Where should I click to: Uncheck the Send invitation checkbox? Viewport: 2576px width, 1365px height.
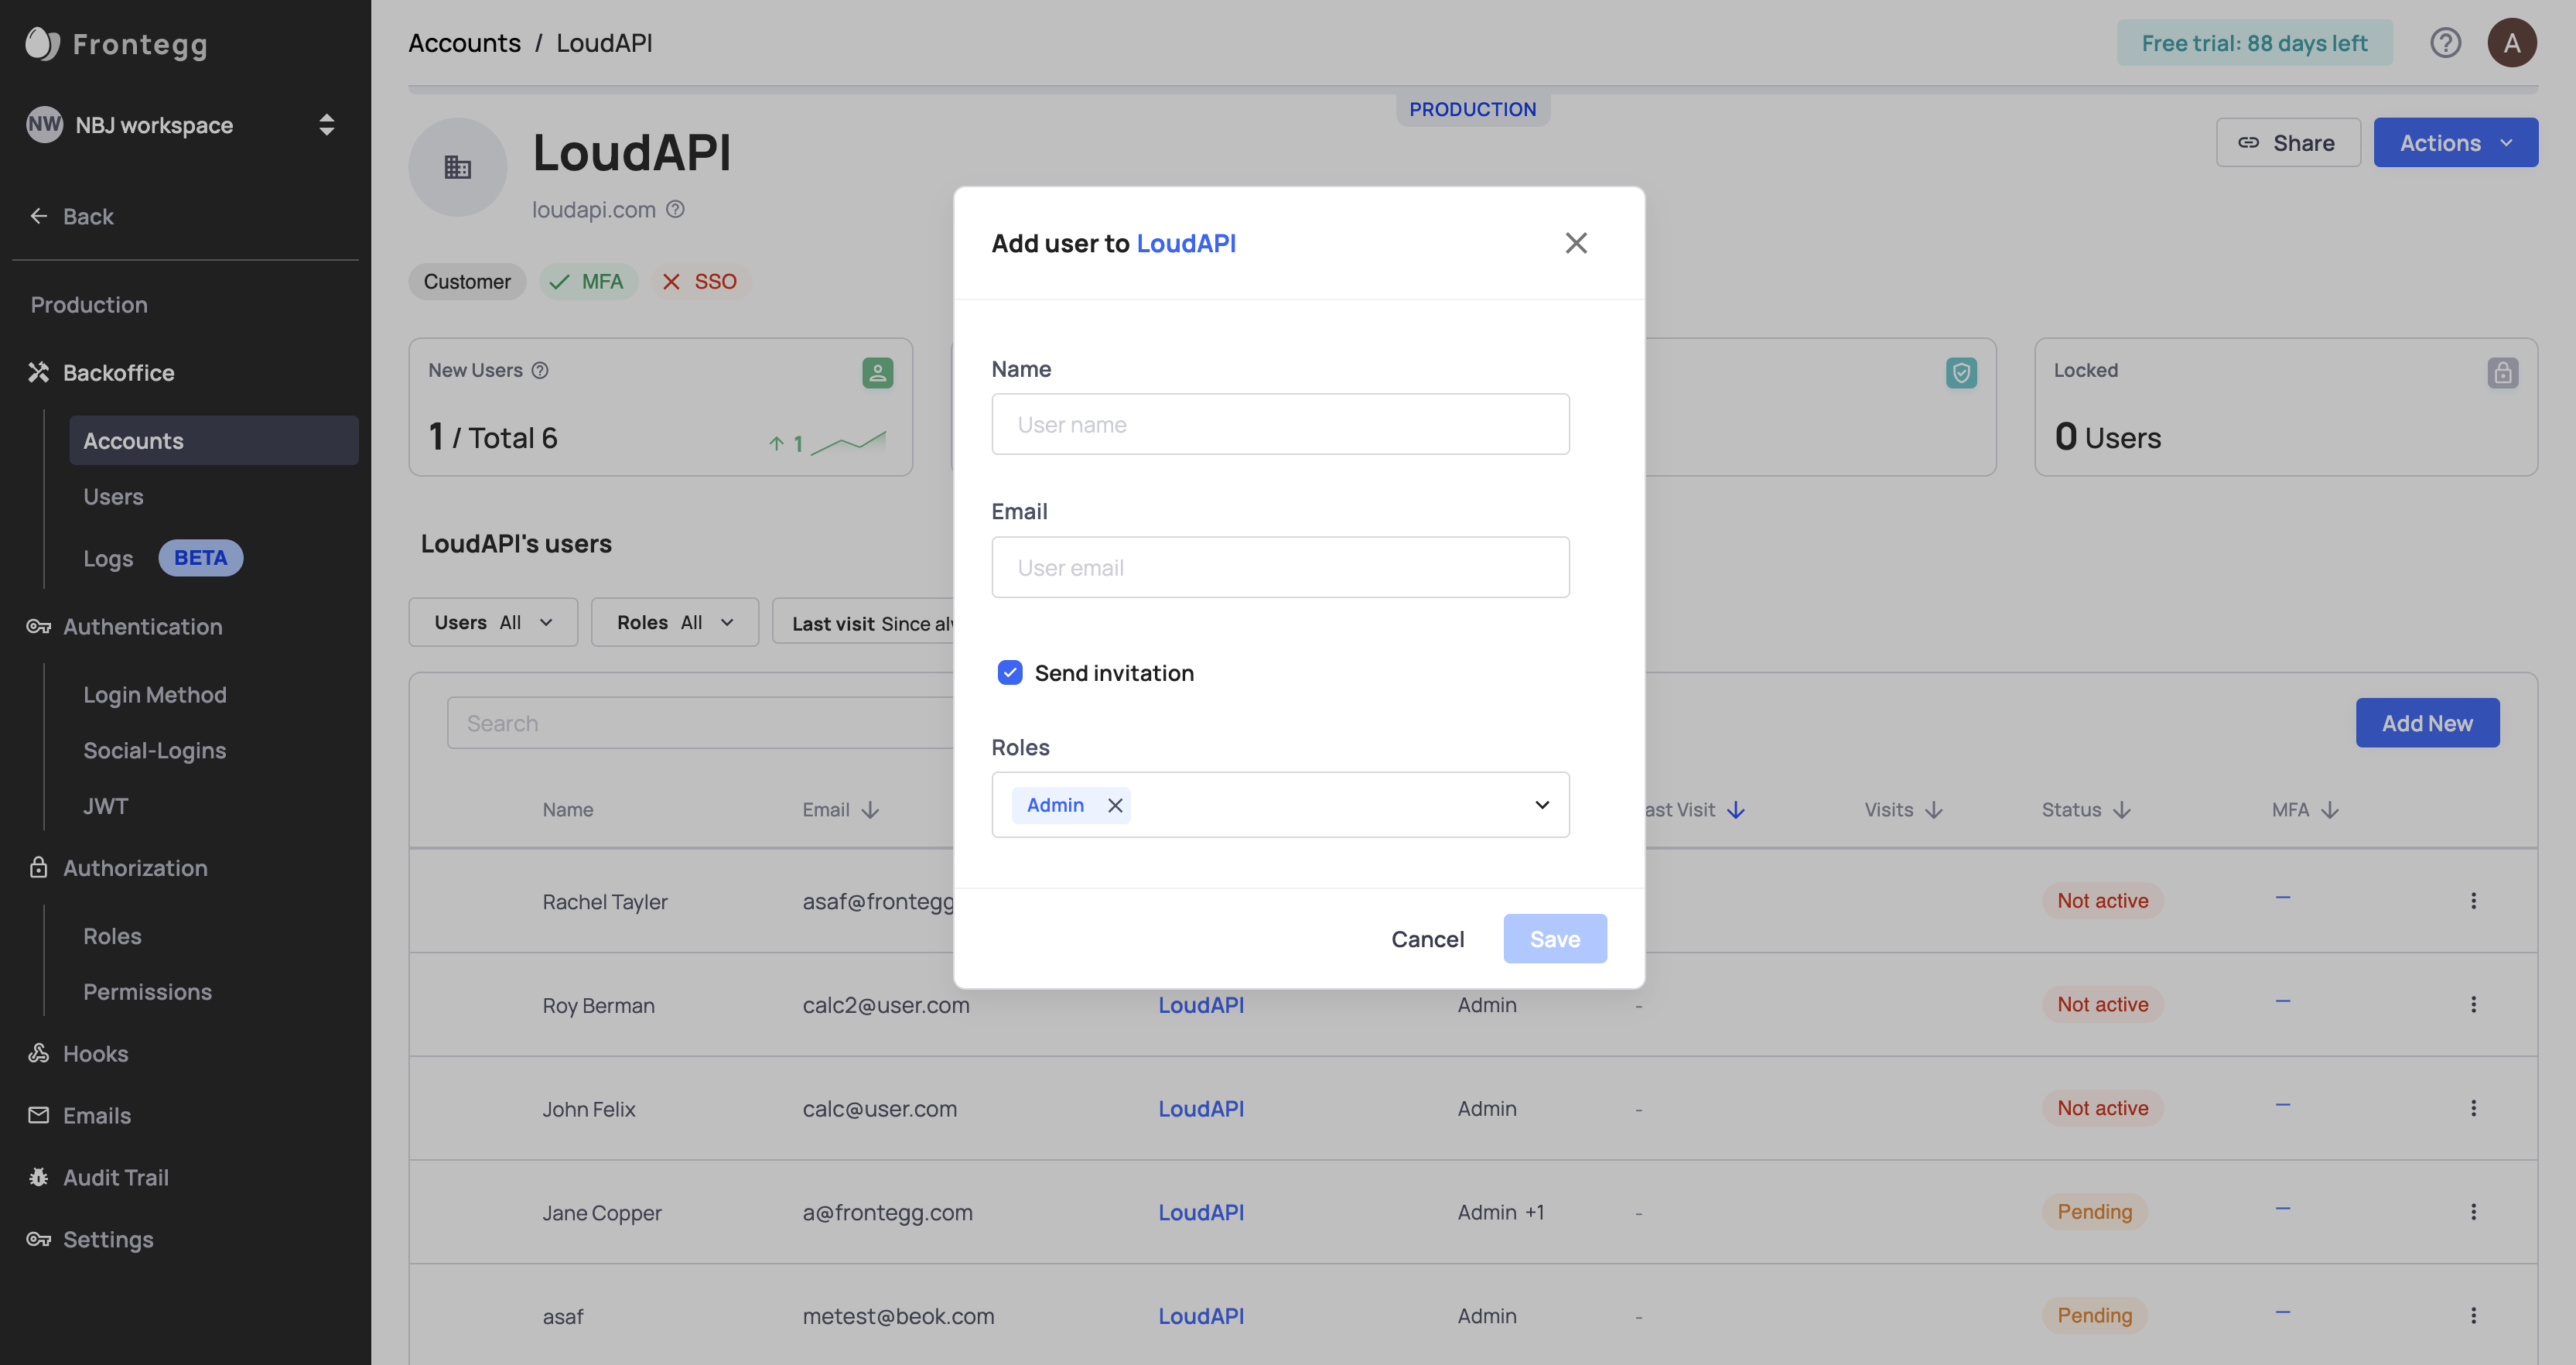1010,673
